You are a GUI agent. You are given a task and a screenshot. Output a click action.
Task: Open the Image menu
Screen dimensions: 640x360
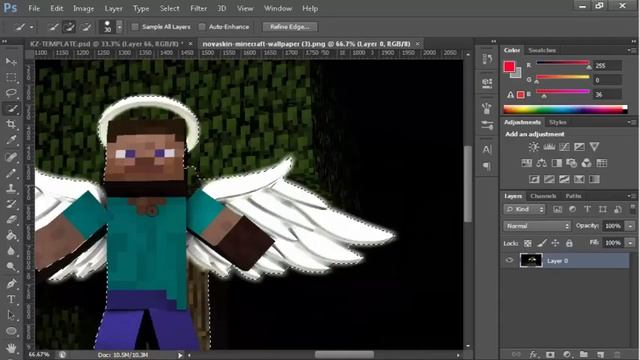[x=83, y=8]
